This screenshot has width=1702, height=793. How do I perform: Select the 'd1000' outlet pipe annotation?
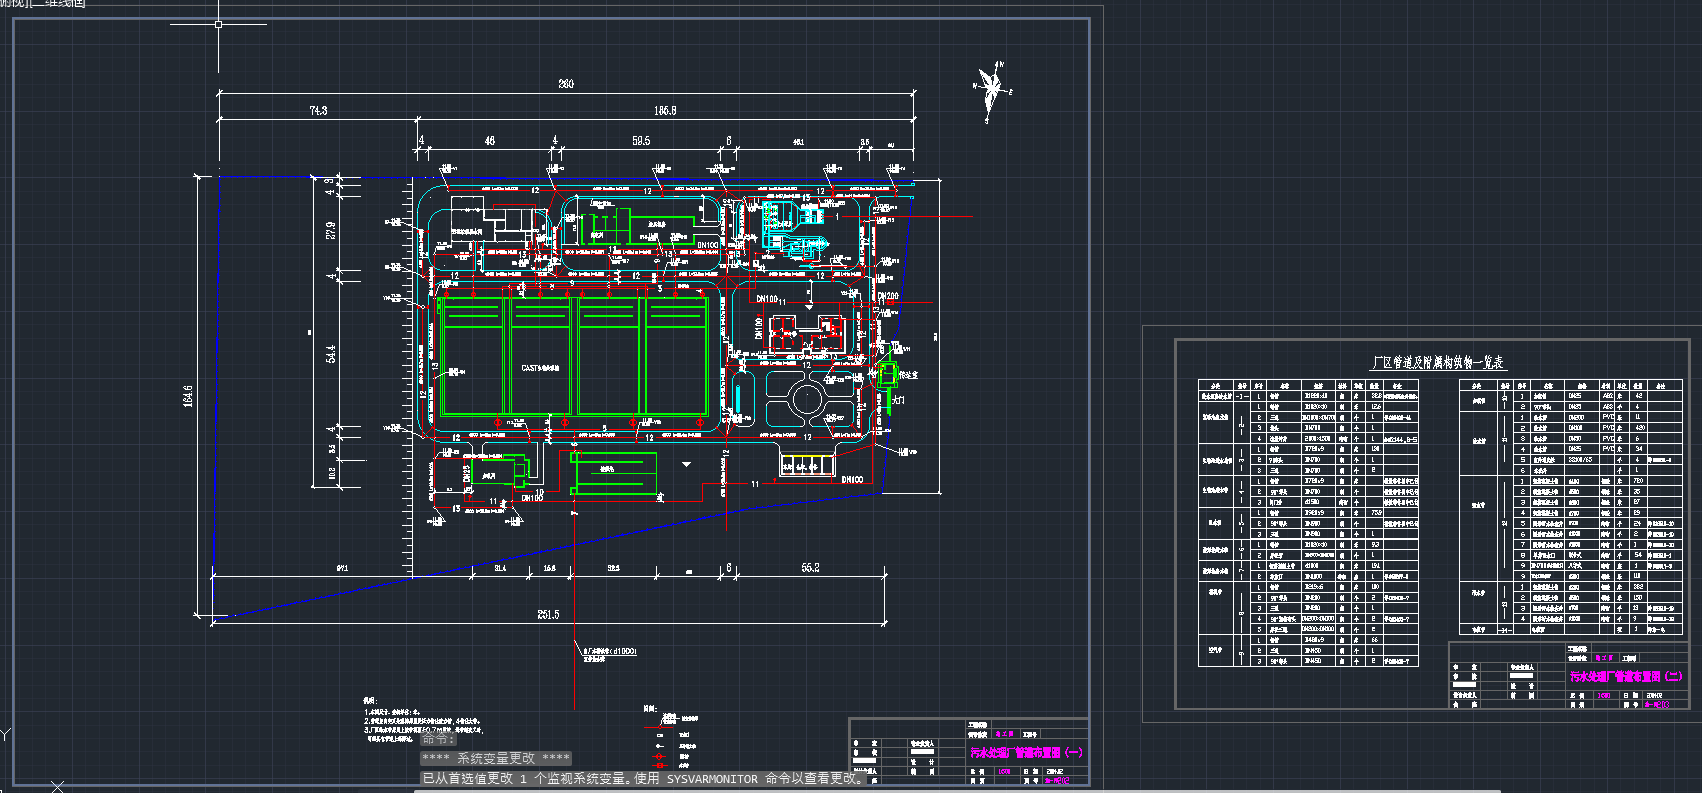point(609,652)
